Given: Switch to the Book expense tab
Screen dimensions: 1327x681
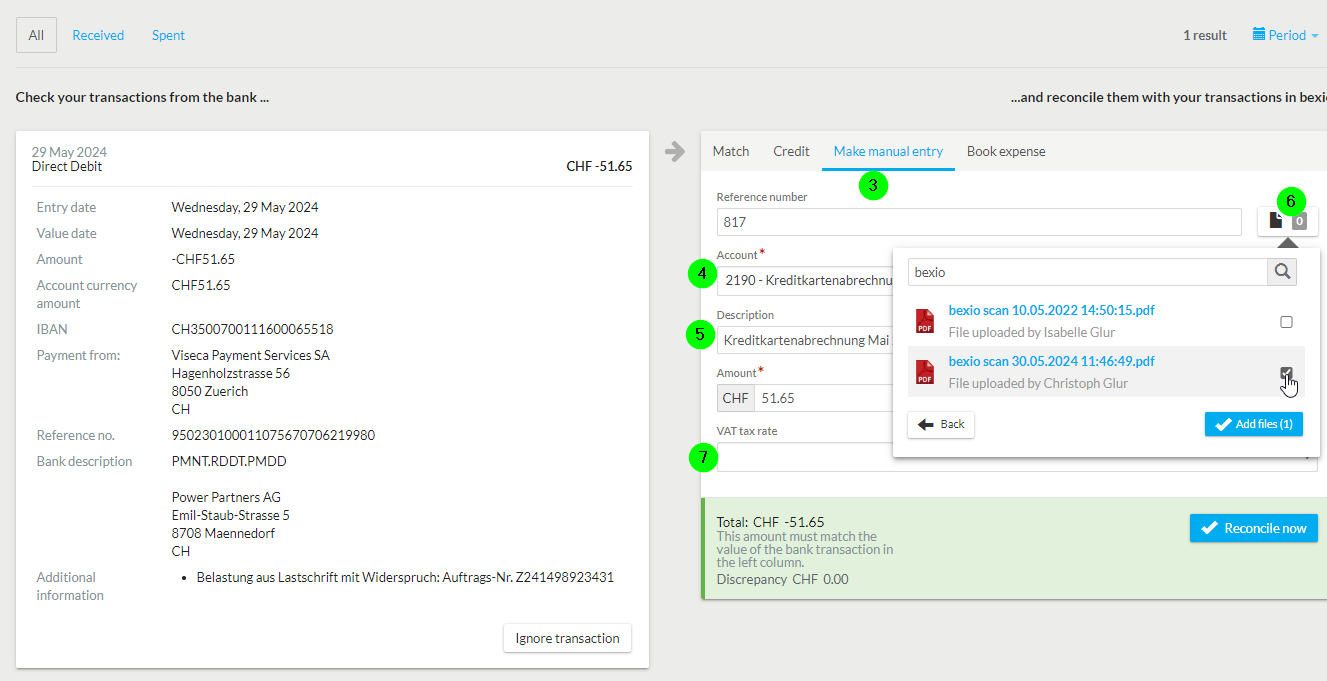Looking at the screenshot, I should 1006,151.
